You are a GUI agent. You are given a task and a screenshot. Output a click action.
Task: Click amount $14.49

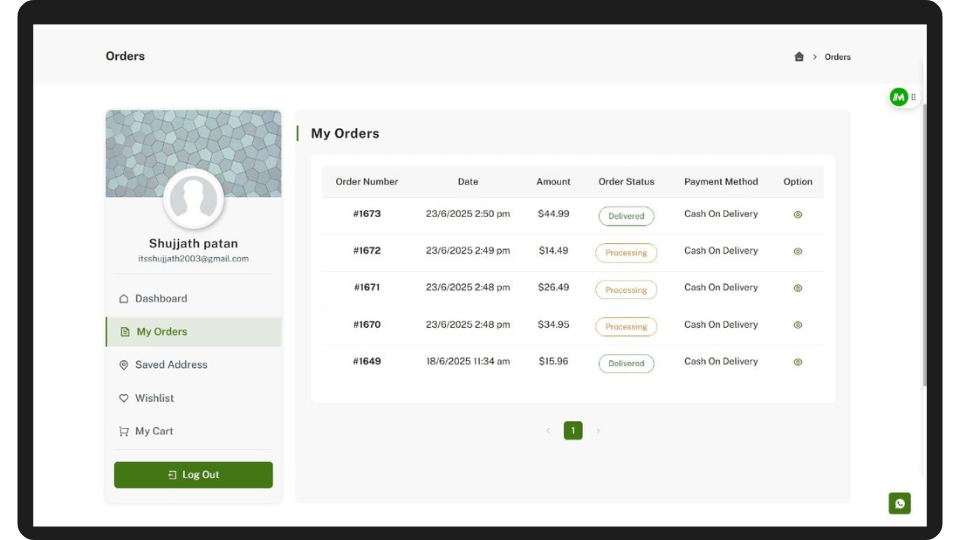tap(553, 250)
